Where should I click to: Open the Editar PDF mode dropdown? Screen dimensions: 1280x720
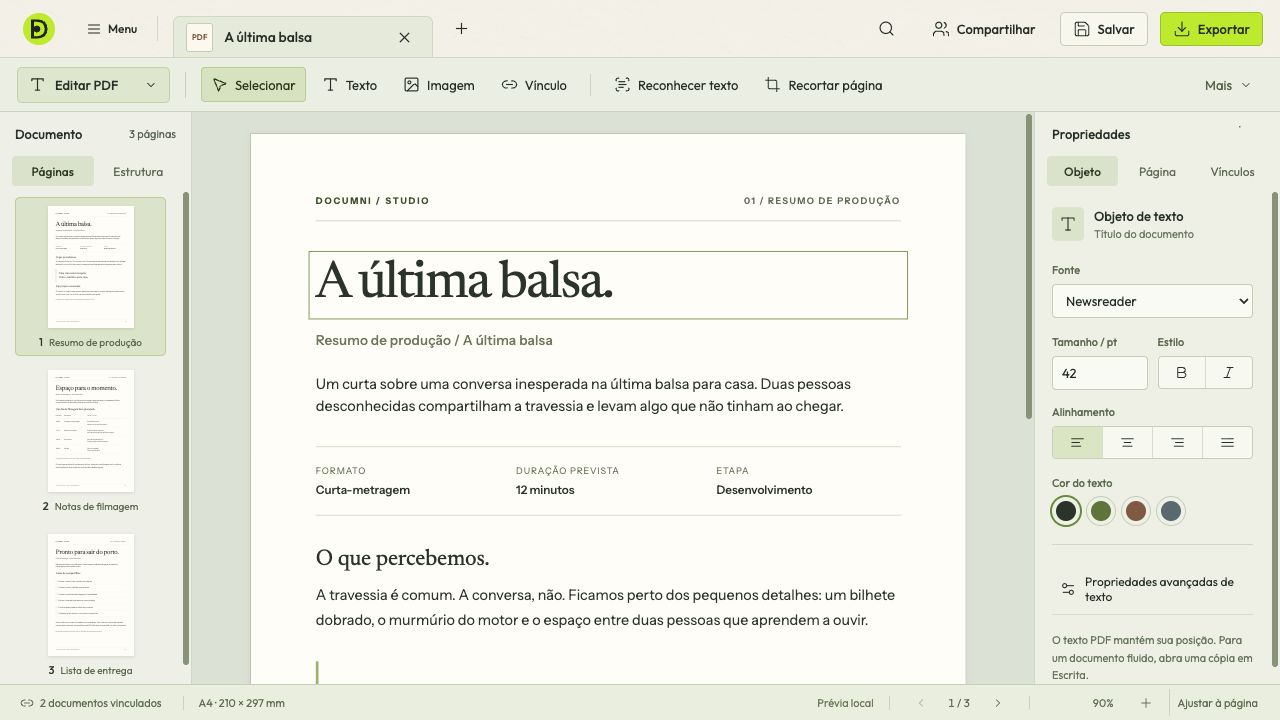tap(93, 85)
